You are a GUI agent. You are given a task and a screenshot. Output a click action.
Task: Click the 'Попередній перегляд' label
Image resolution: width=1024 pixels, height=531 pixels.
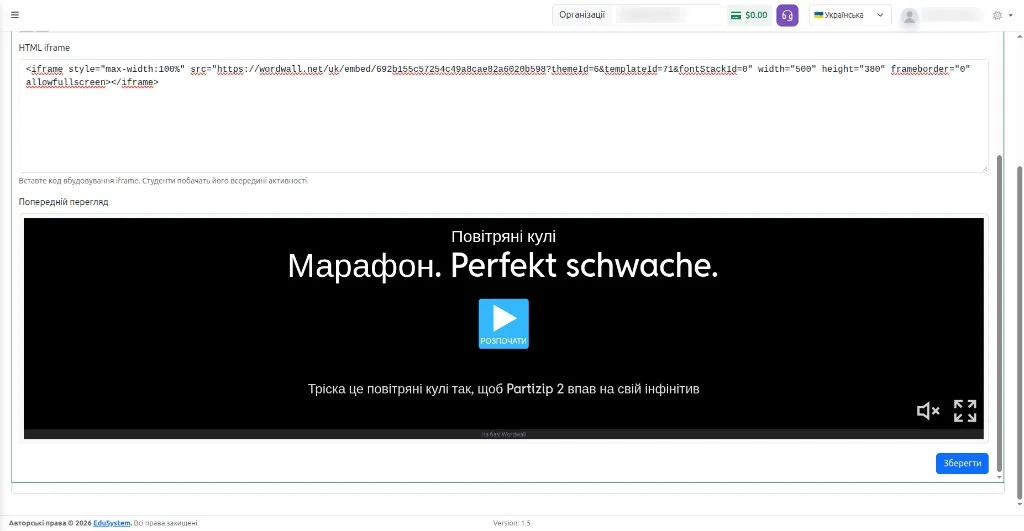[x=63, y=202]
